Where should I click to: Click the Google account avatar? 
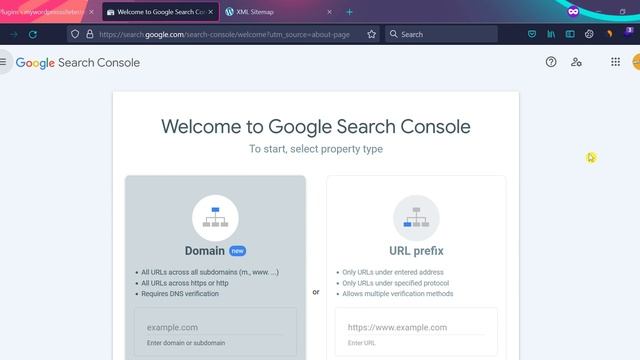[x=636, y=62]
